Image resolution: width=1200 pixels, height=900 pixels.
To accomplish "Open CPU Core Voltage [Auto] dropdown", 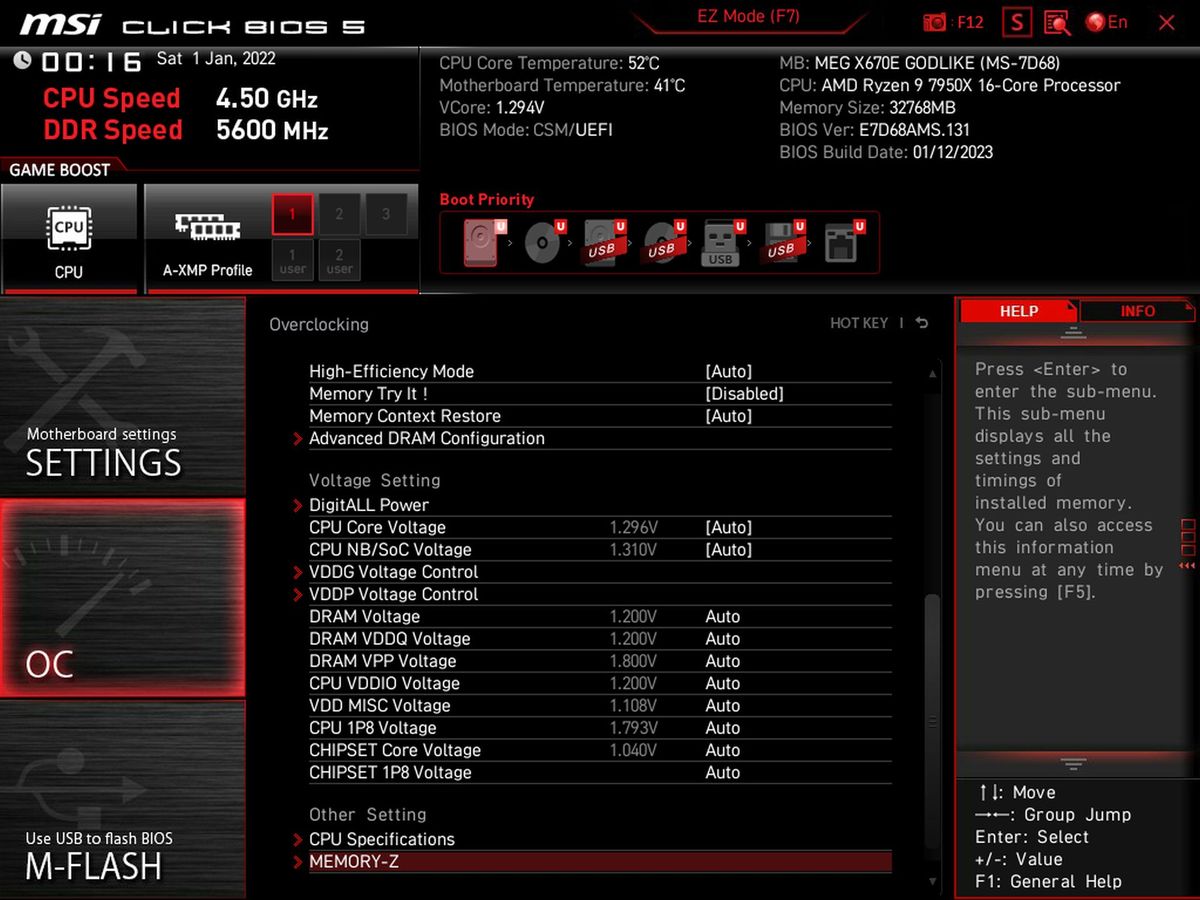I will pos(728,527).
